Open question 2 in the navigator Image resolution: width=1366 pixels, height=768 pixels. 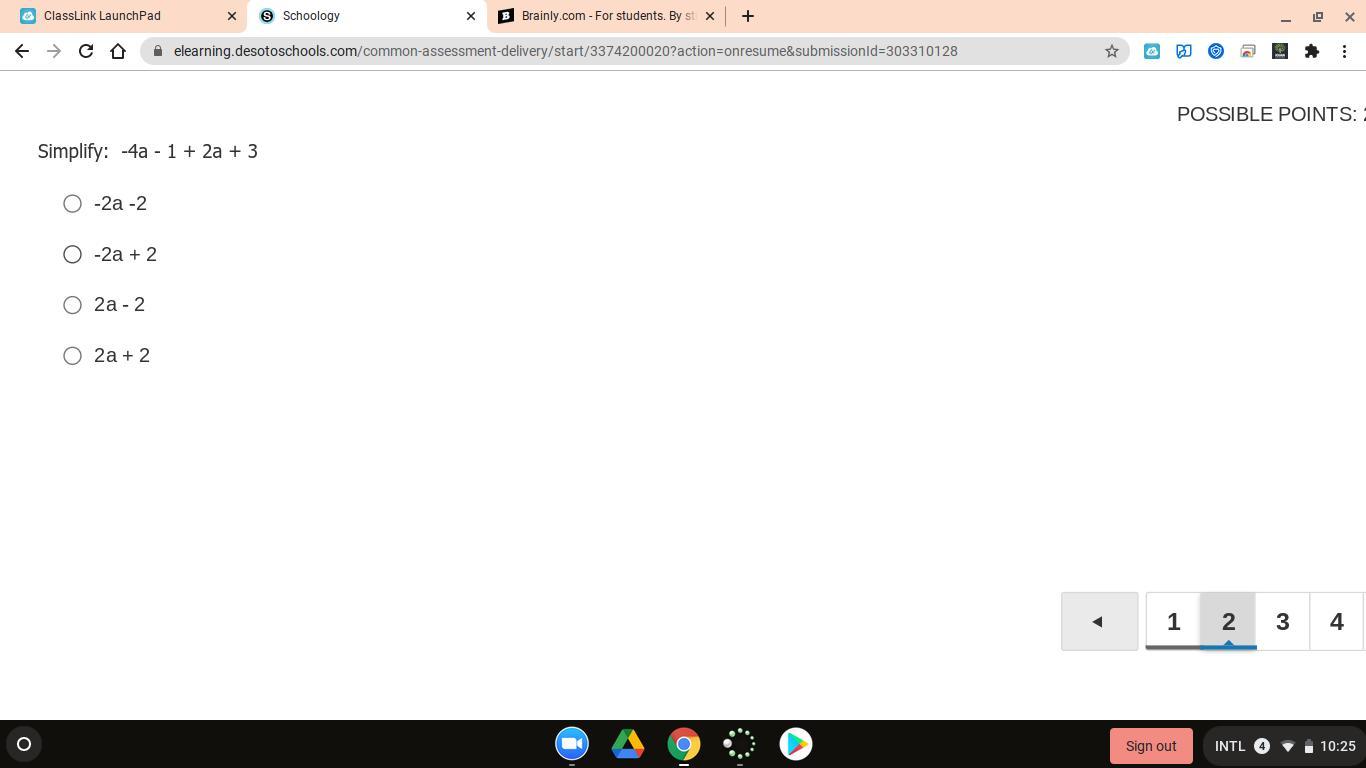click(x=1228, y=621)
